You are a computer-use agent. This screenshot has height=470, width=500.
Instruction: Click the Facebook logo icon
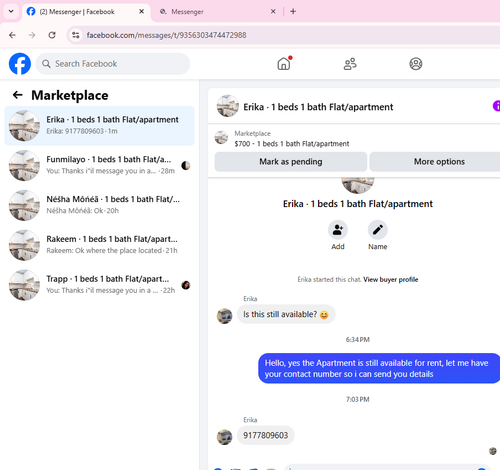tap(20, 64)
